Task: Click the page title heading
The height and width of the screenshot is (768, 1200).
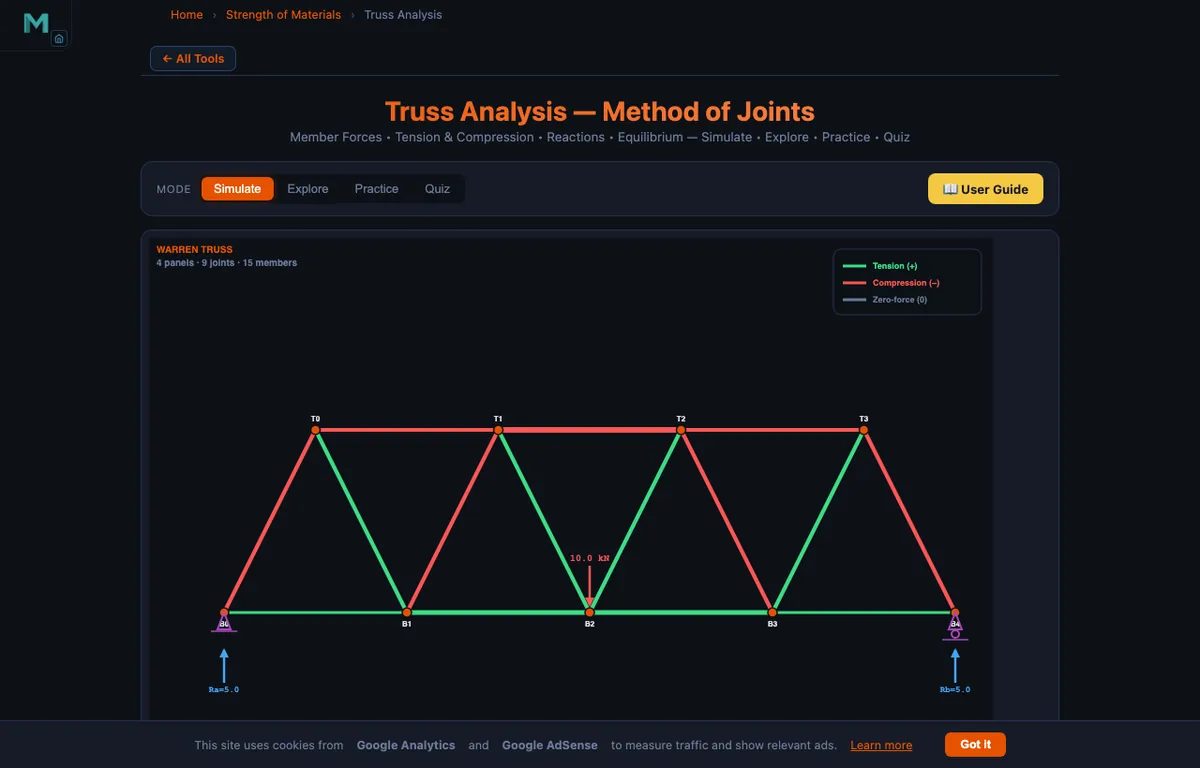Action: (x=600, y=111)
